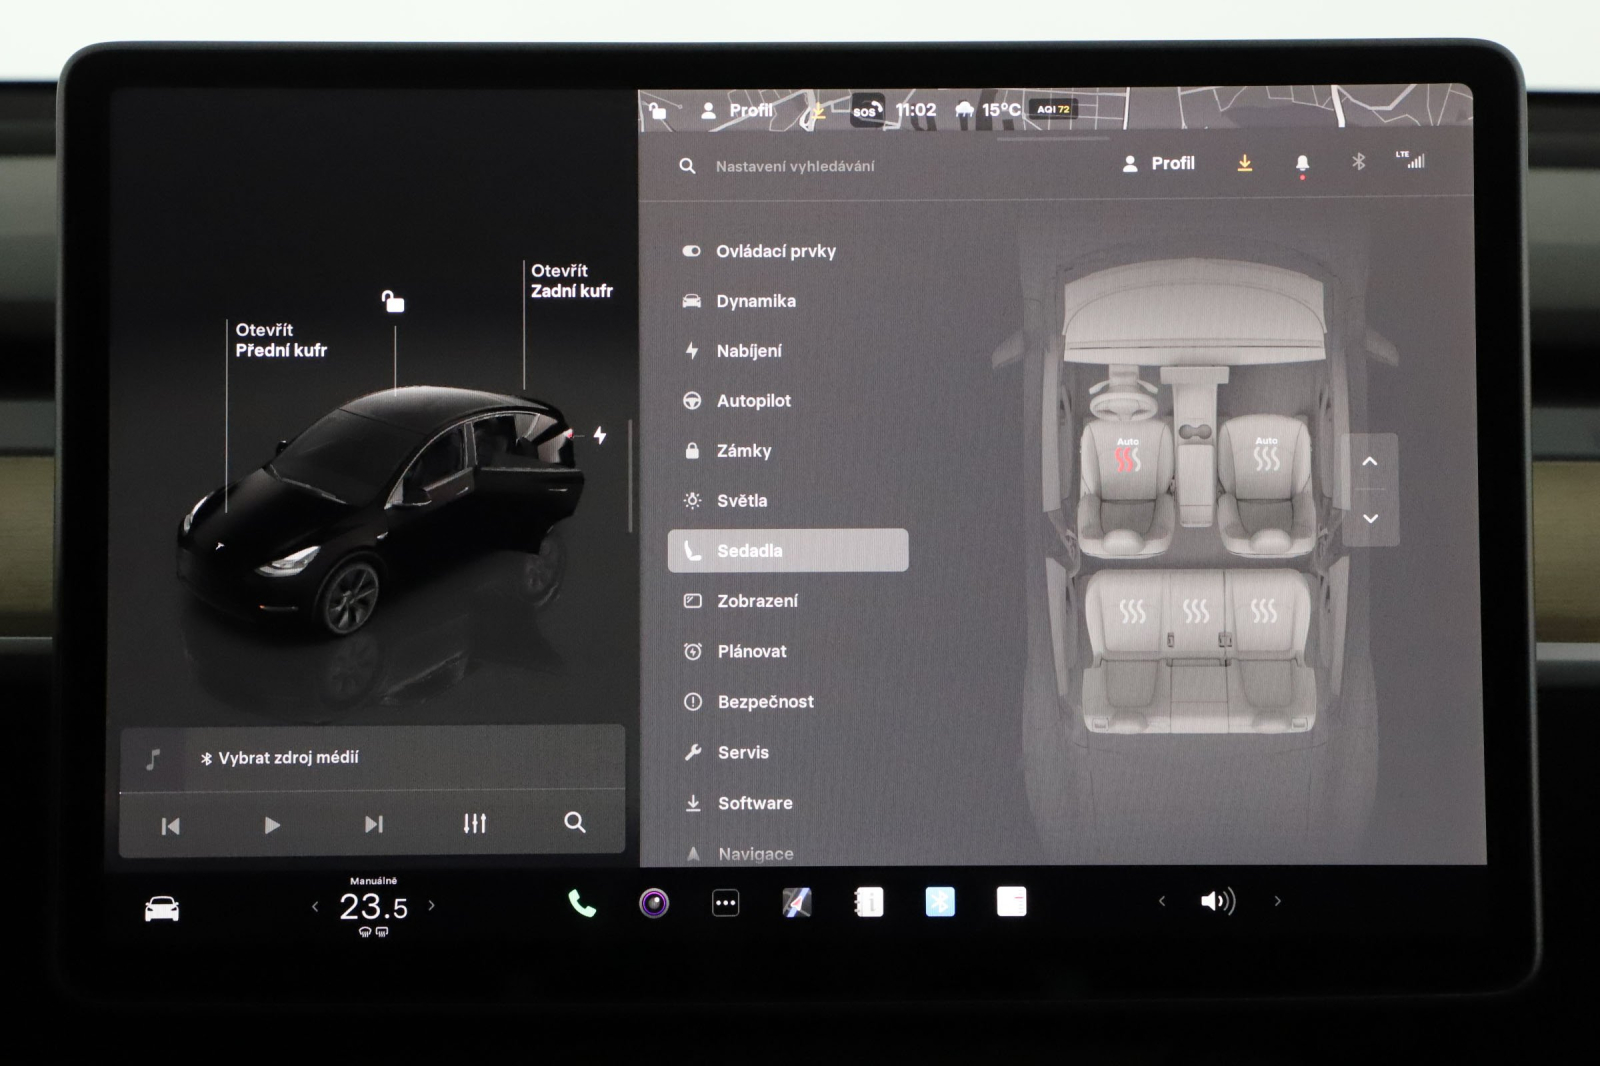
Task: Open the Calendar app in the taskbar
Action: (868, 903)
